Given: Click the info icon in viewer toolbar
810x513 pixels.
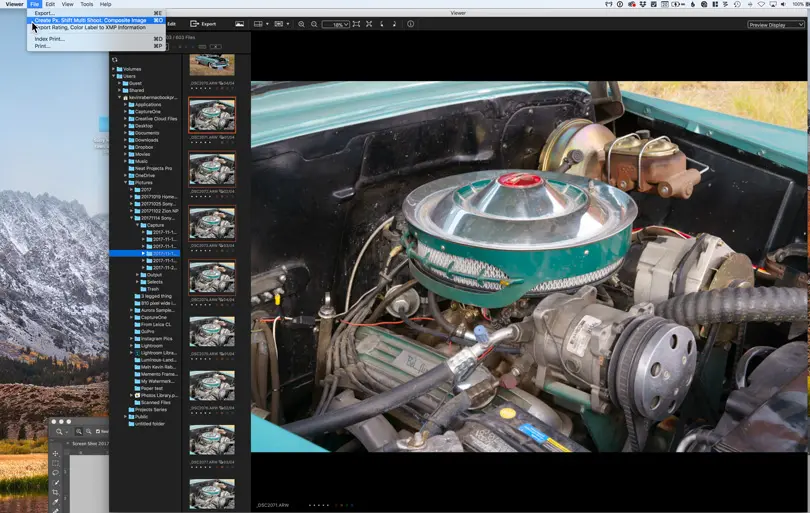Looking at the screenshot, I should click(x=410, y=23).
